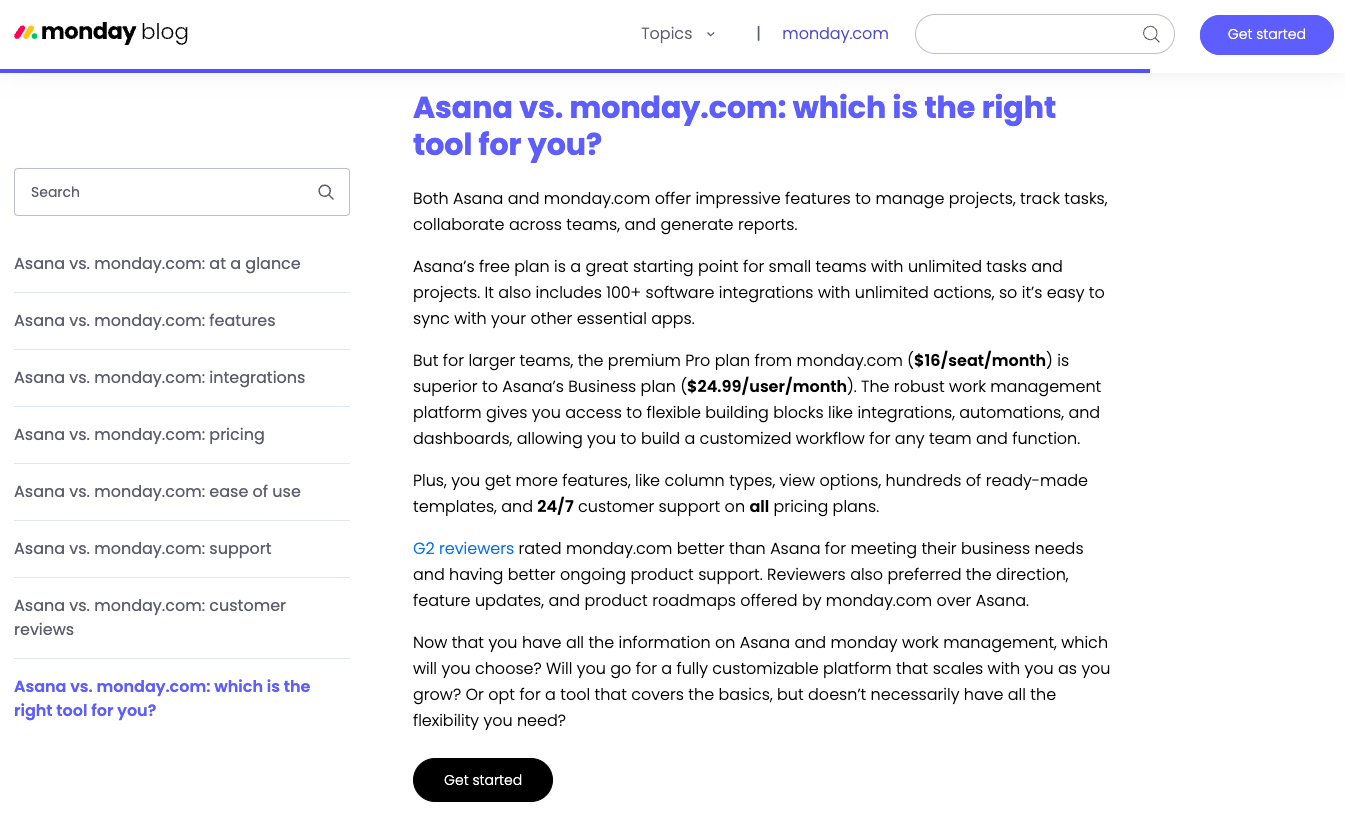Open the monday.com header link

coord(835,34)
